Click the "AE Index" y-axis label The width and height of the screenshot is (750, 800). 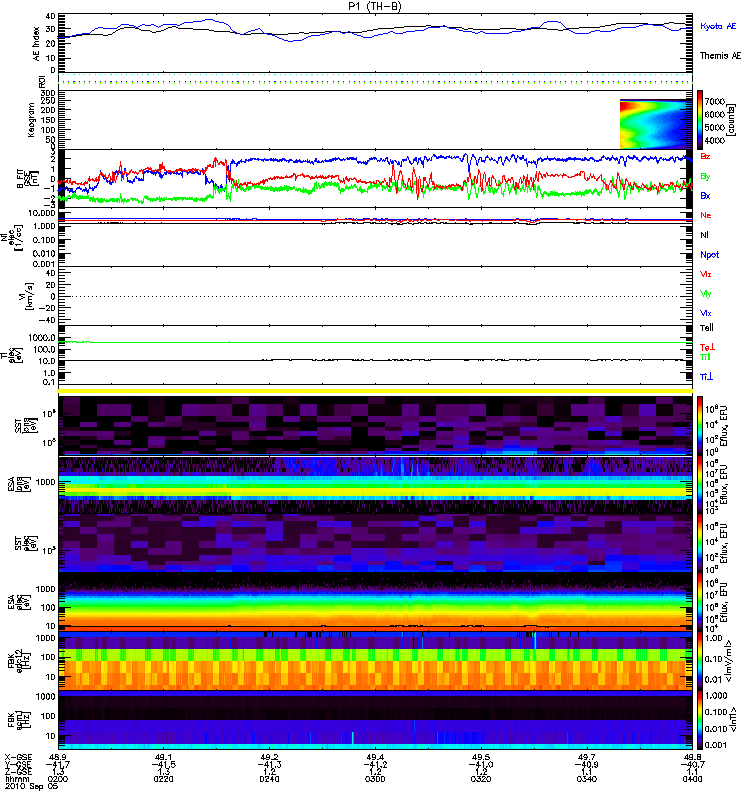tap(37, 44)
